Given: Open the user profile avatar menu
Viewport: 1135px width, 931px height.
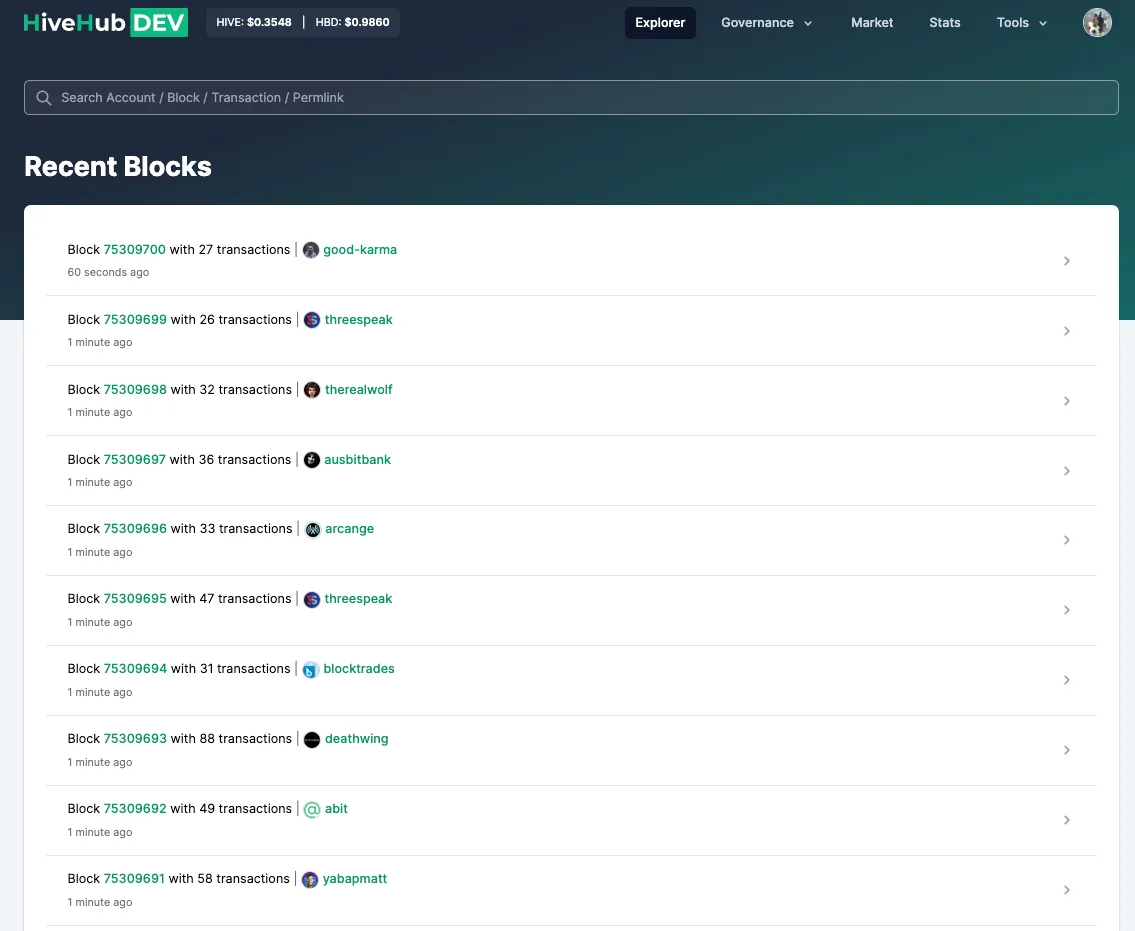Looking at the screenshot, I should (x=1097, y=22).
